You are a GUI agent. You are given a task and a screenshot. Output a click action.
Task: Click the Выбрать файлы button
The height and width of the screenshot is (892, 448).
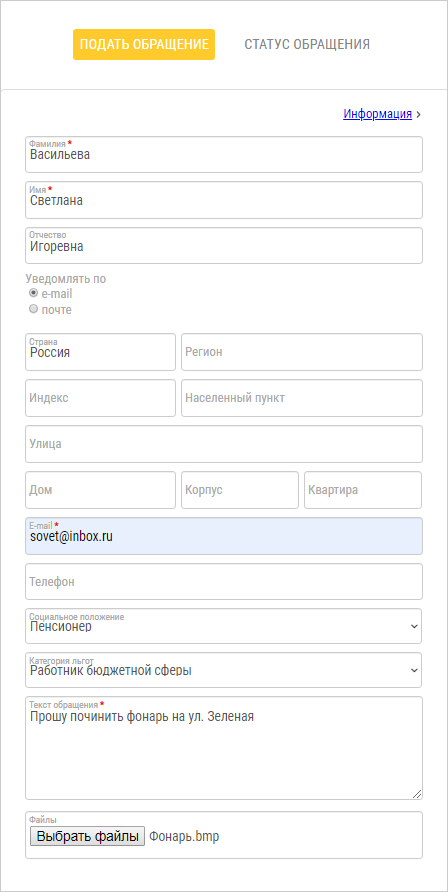coord(88,836)
